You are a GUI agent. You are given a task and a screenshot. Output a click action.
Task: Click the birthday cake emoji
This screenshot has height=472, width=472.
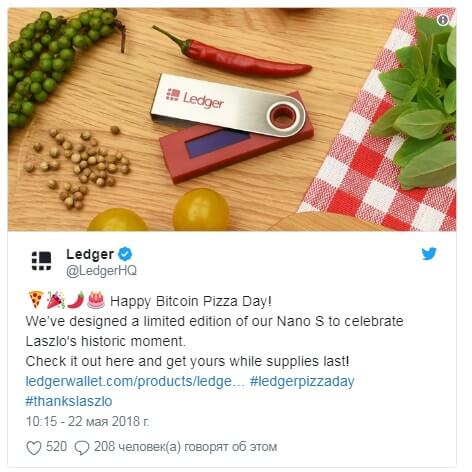point(96,300)
